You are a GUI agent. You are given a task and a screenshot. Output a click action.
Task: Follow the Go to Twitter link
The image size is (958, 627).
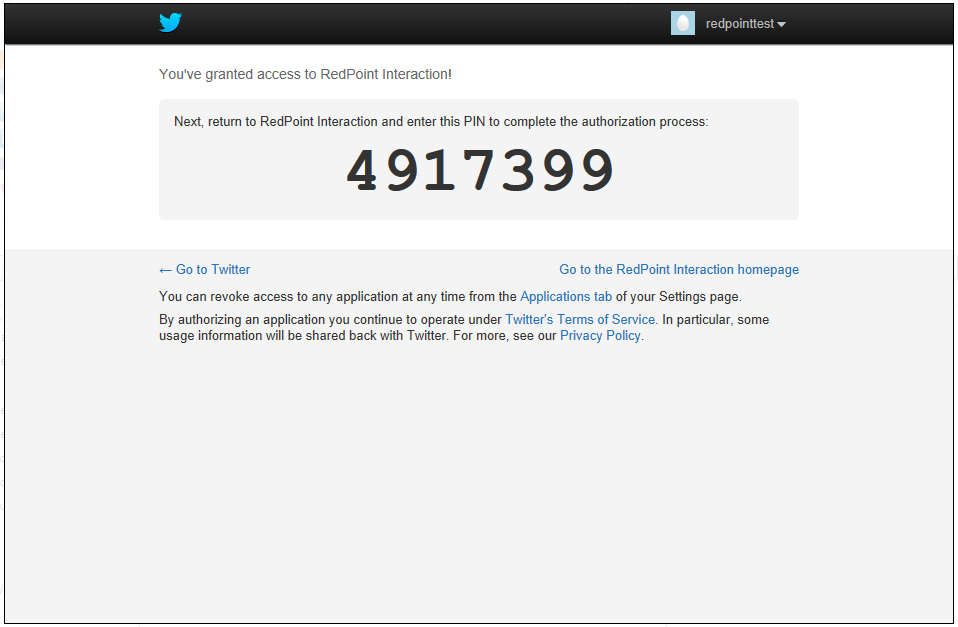tap(212, 270)
